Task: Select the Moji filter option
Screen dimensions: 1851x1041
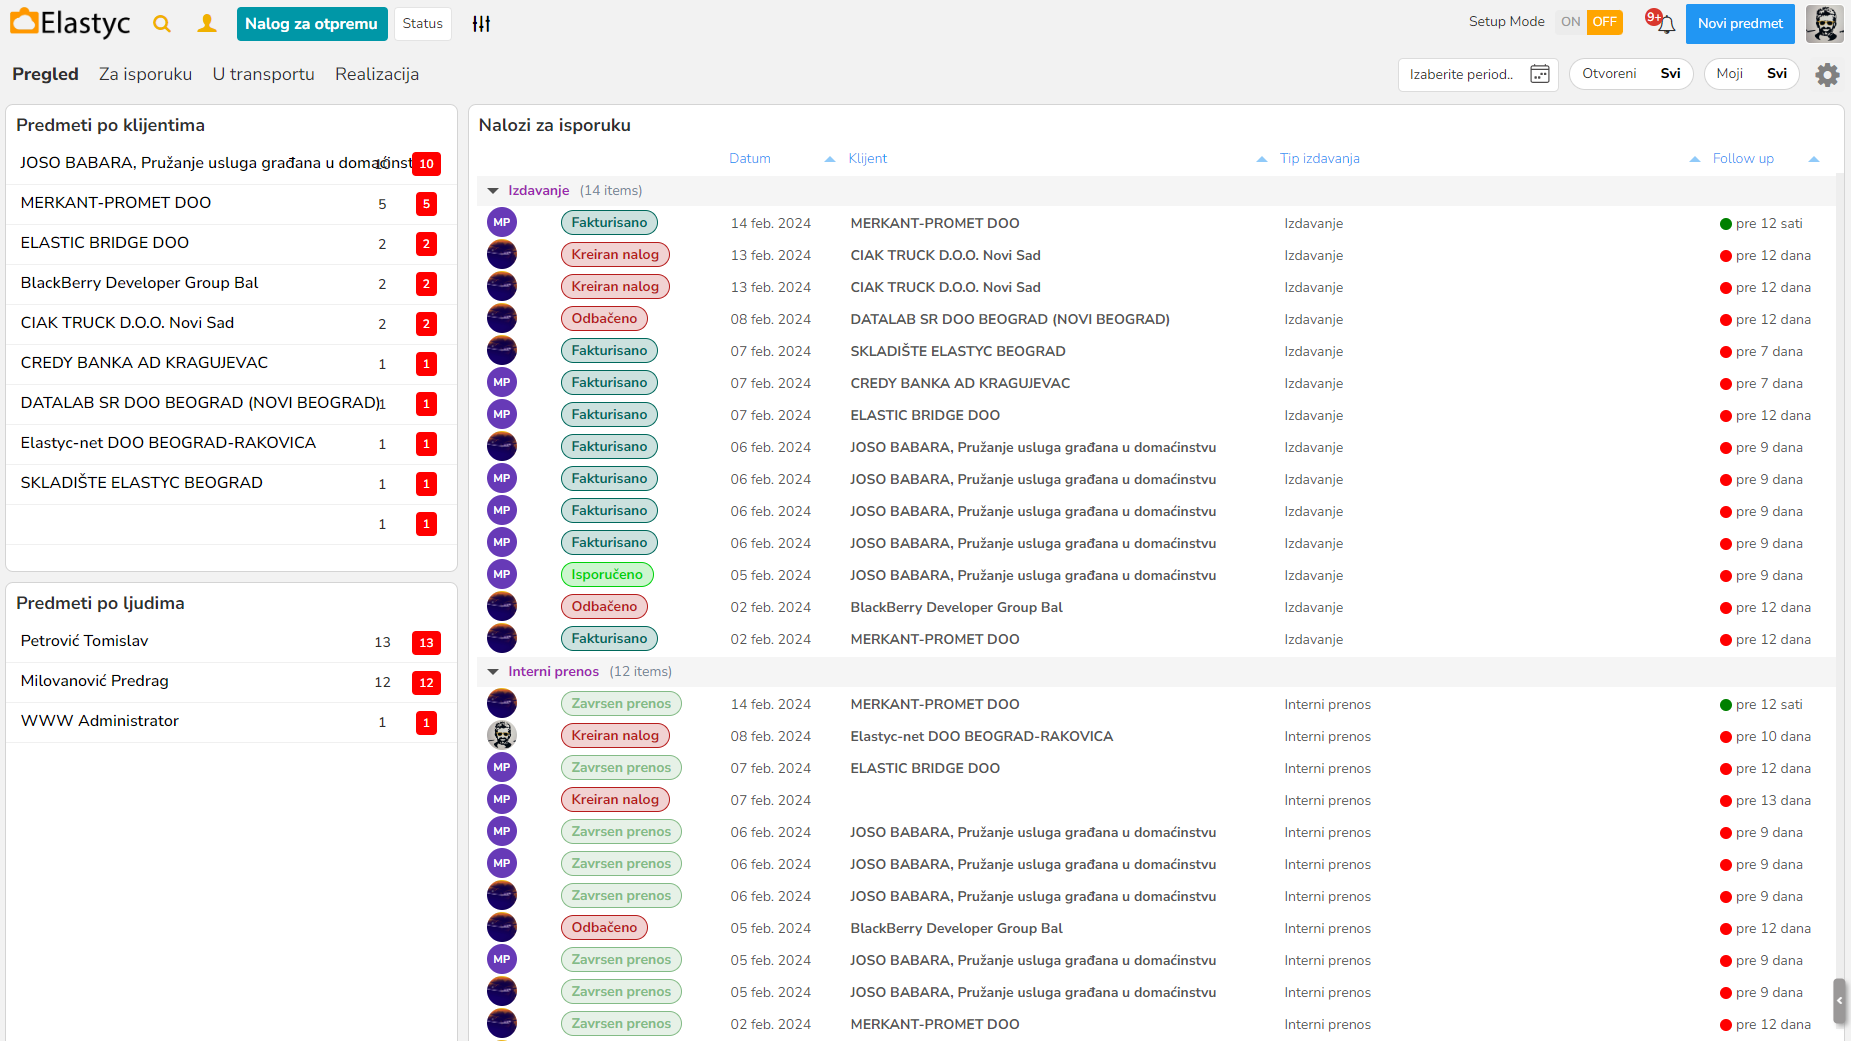Action: click(x=1729, y=73)
